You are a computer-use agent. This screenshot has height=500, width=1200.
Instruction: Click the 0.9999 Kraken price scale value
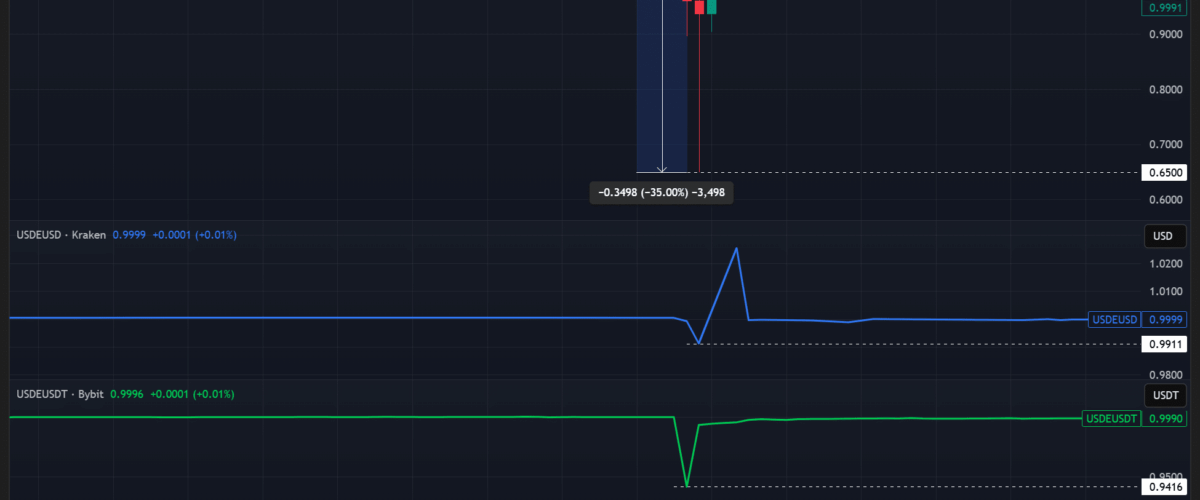pyautogui.click(x=1167, y=320)
